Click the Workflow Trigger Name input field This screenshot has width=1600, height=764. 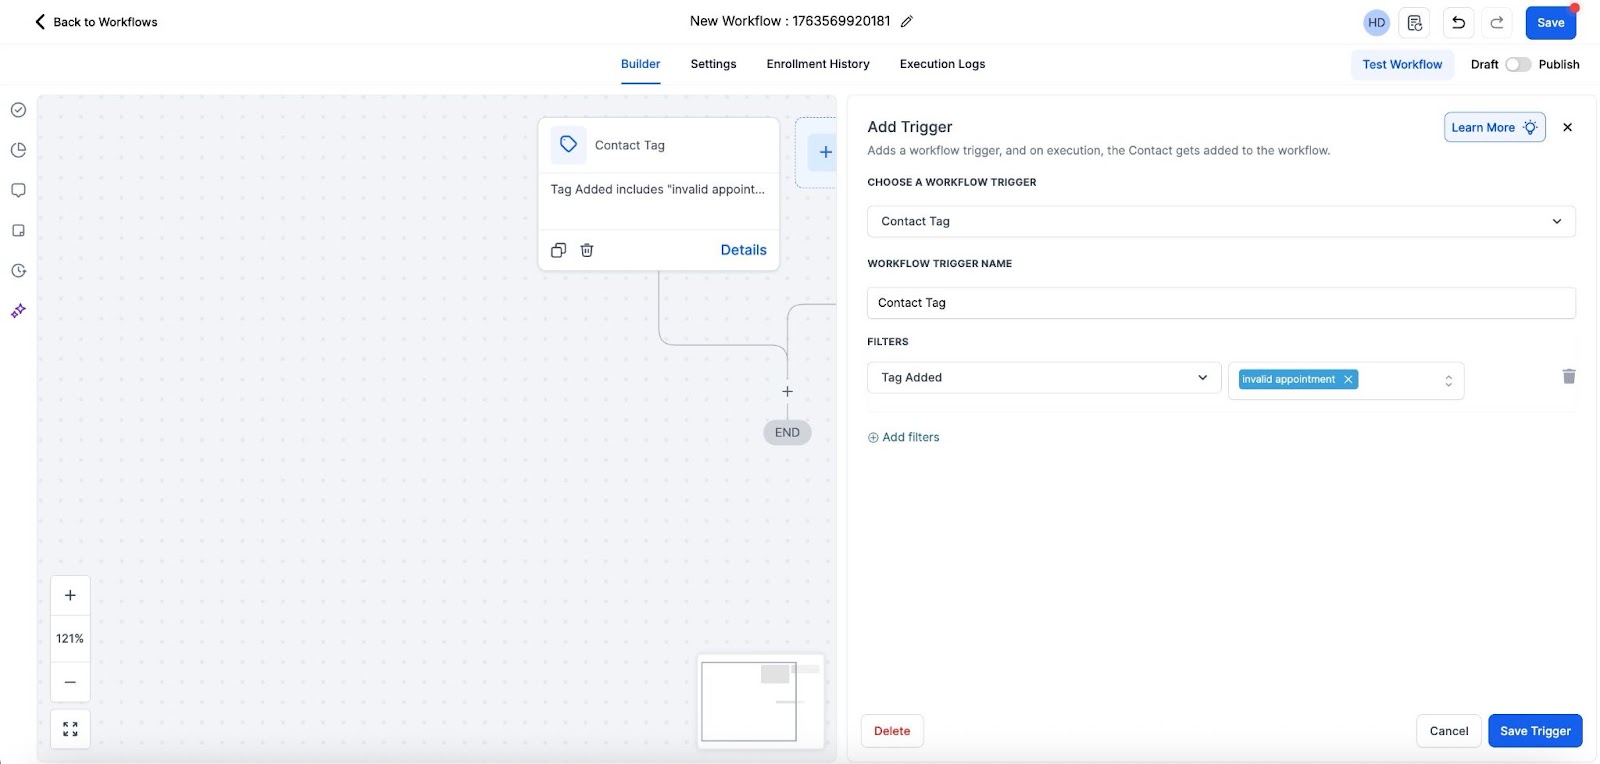click(1220, 303)
